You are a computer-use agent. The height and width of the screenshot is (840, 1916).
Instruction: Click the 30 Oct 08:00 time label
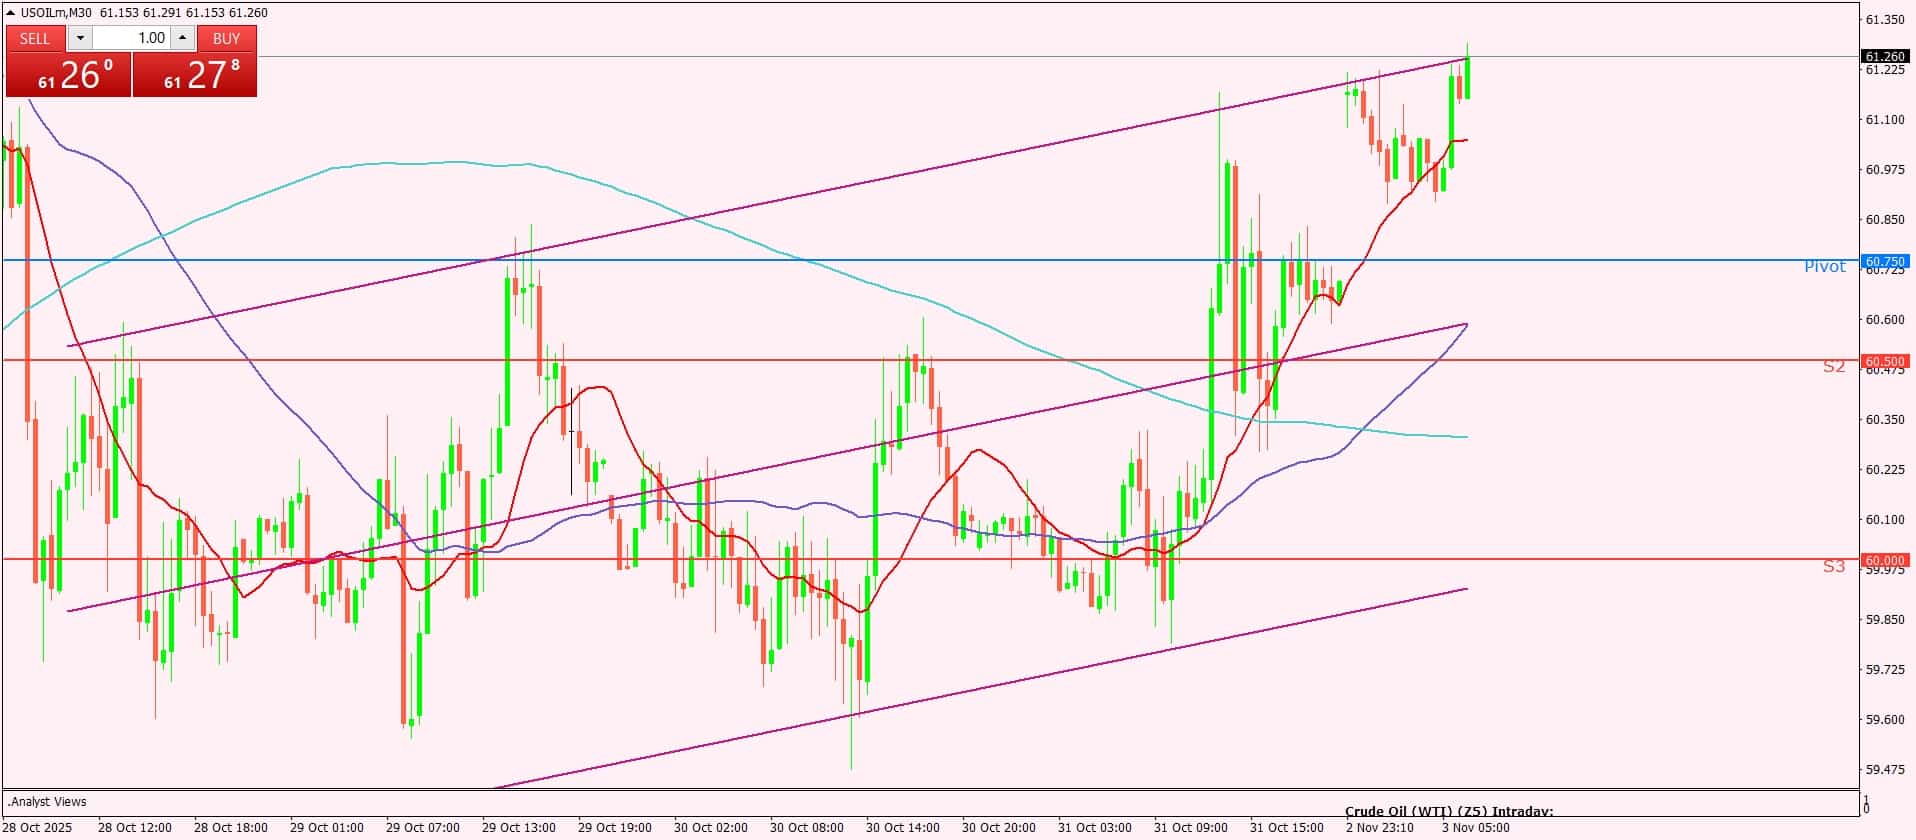[806, 828]
